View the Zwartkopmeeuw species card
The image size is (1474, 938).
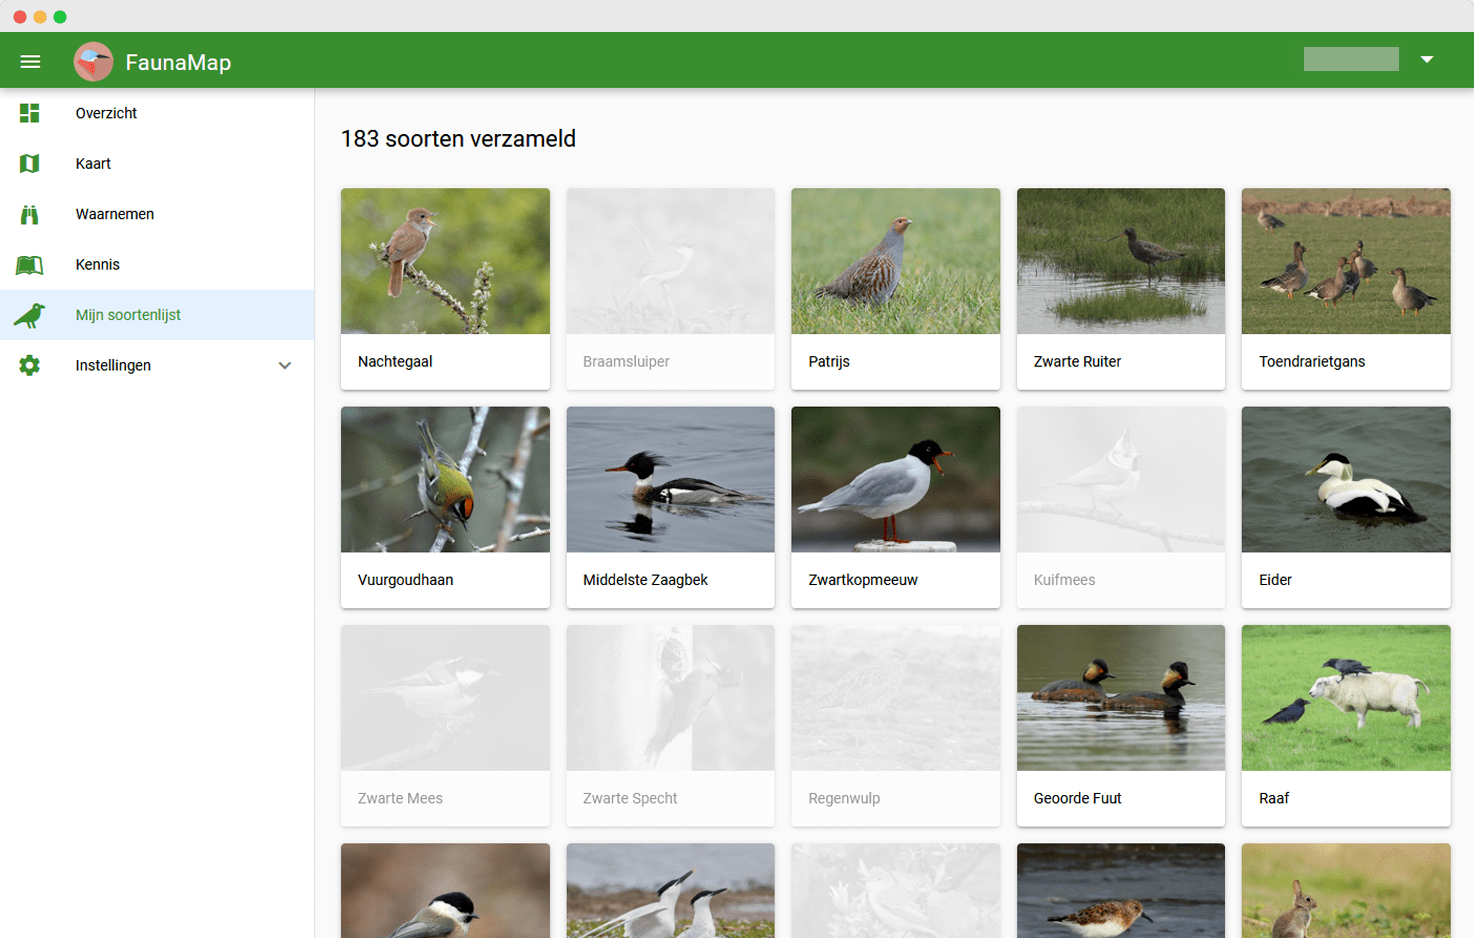(x=895, y=506)
